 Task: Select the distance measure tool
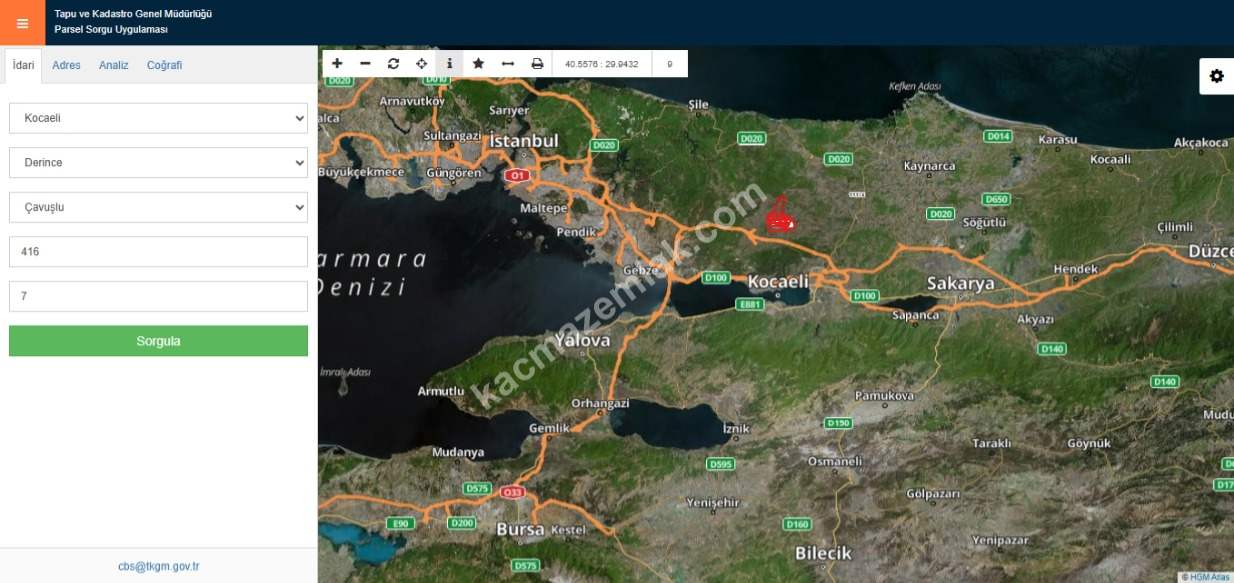click(x=507, y=64)
